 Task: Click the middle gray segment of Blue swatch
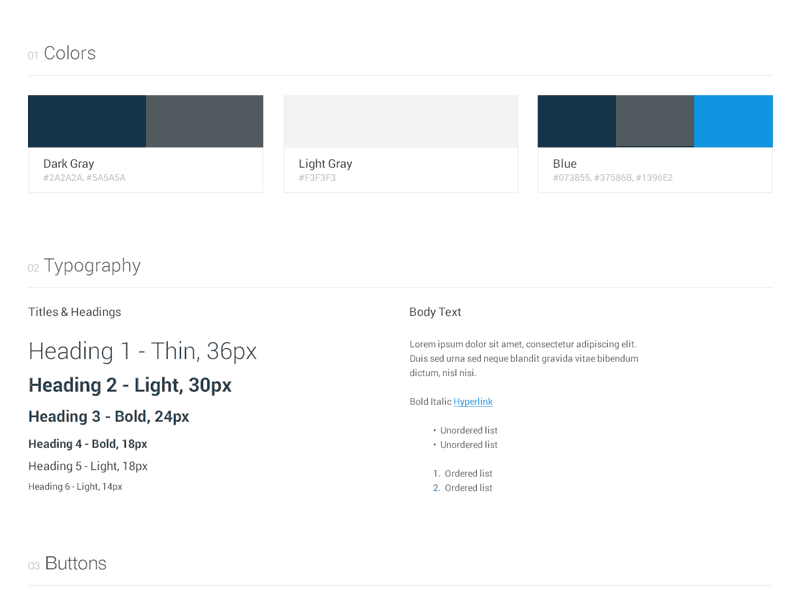coord(655,121)
